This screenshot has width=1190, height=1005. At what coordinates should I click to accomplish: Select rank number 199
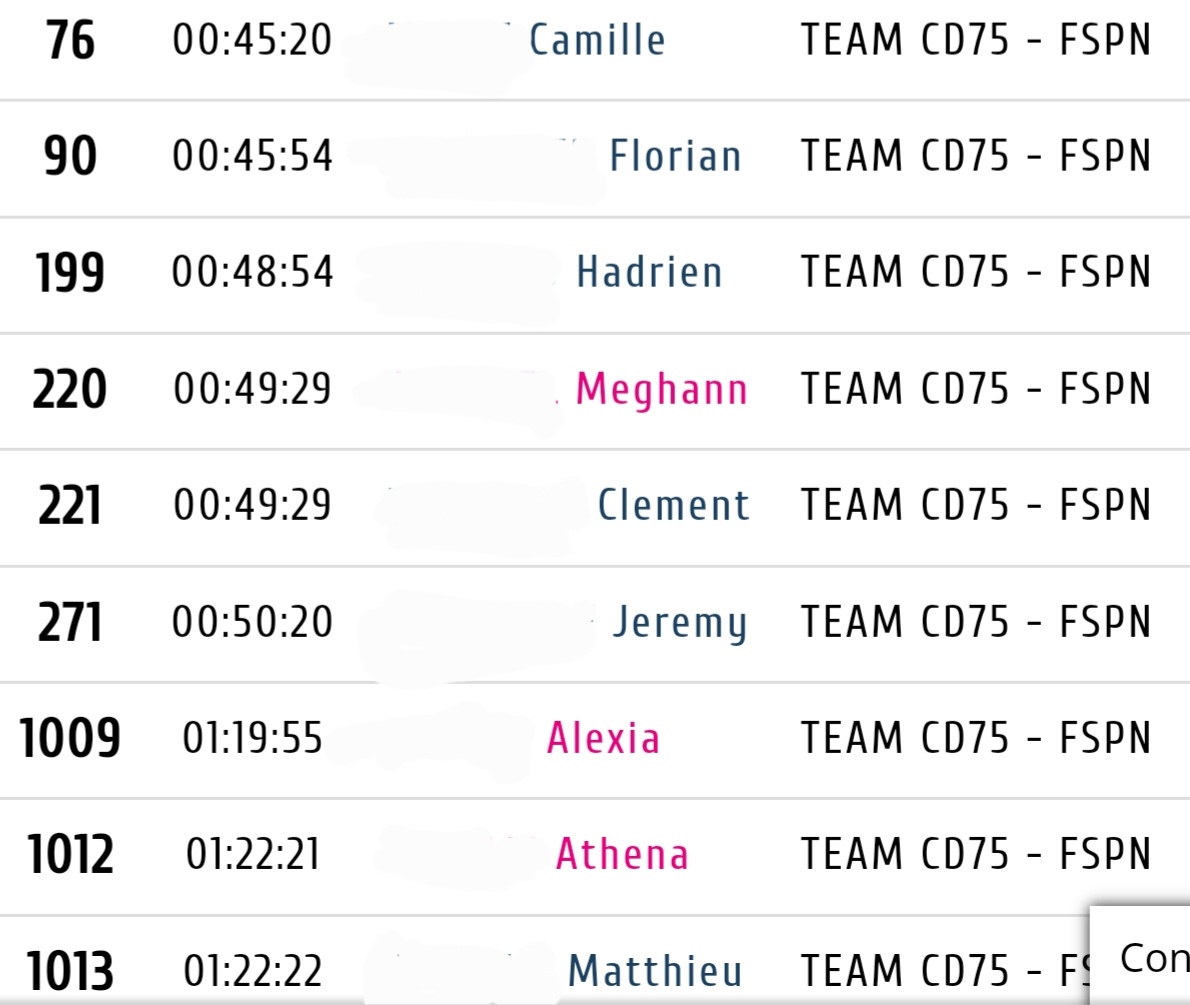click(70, 273)
